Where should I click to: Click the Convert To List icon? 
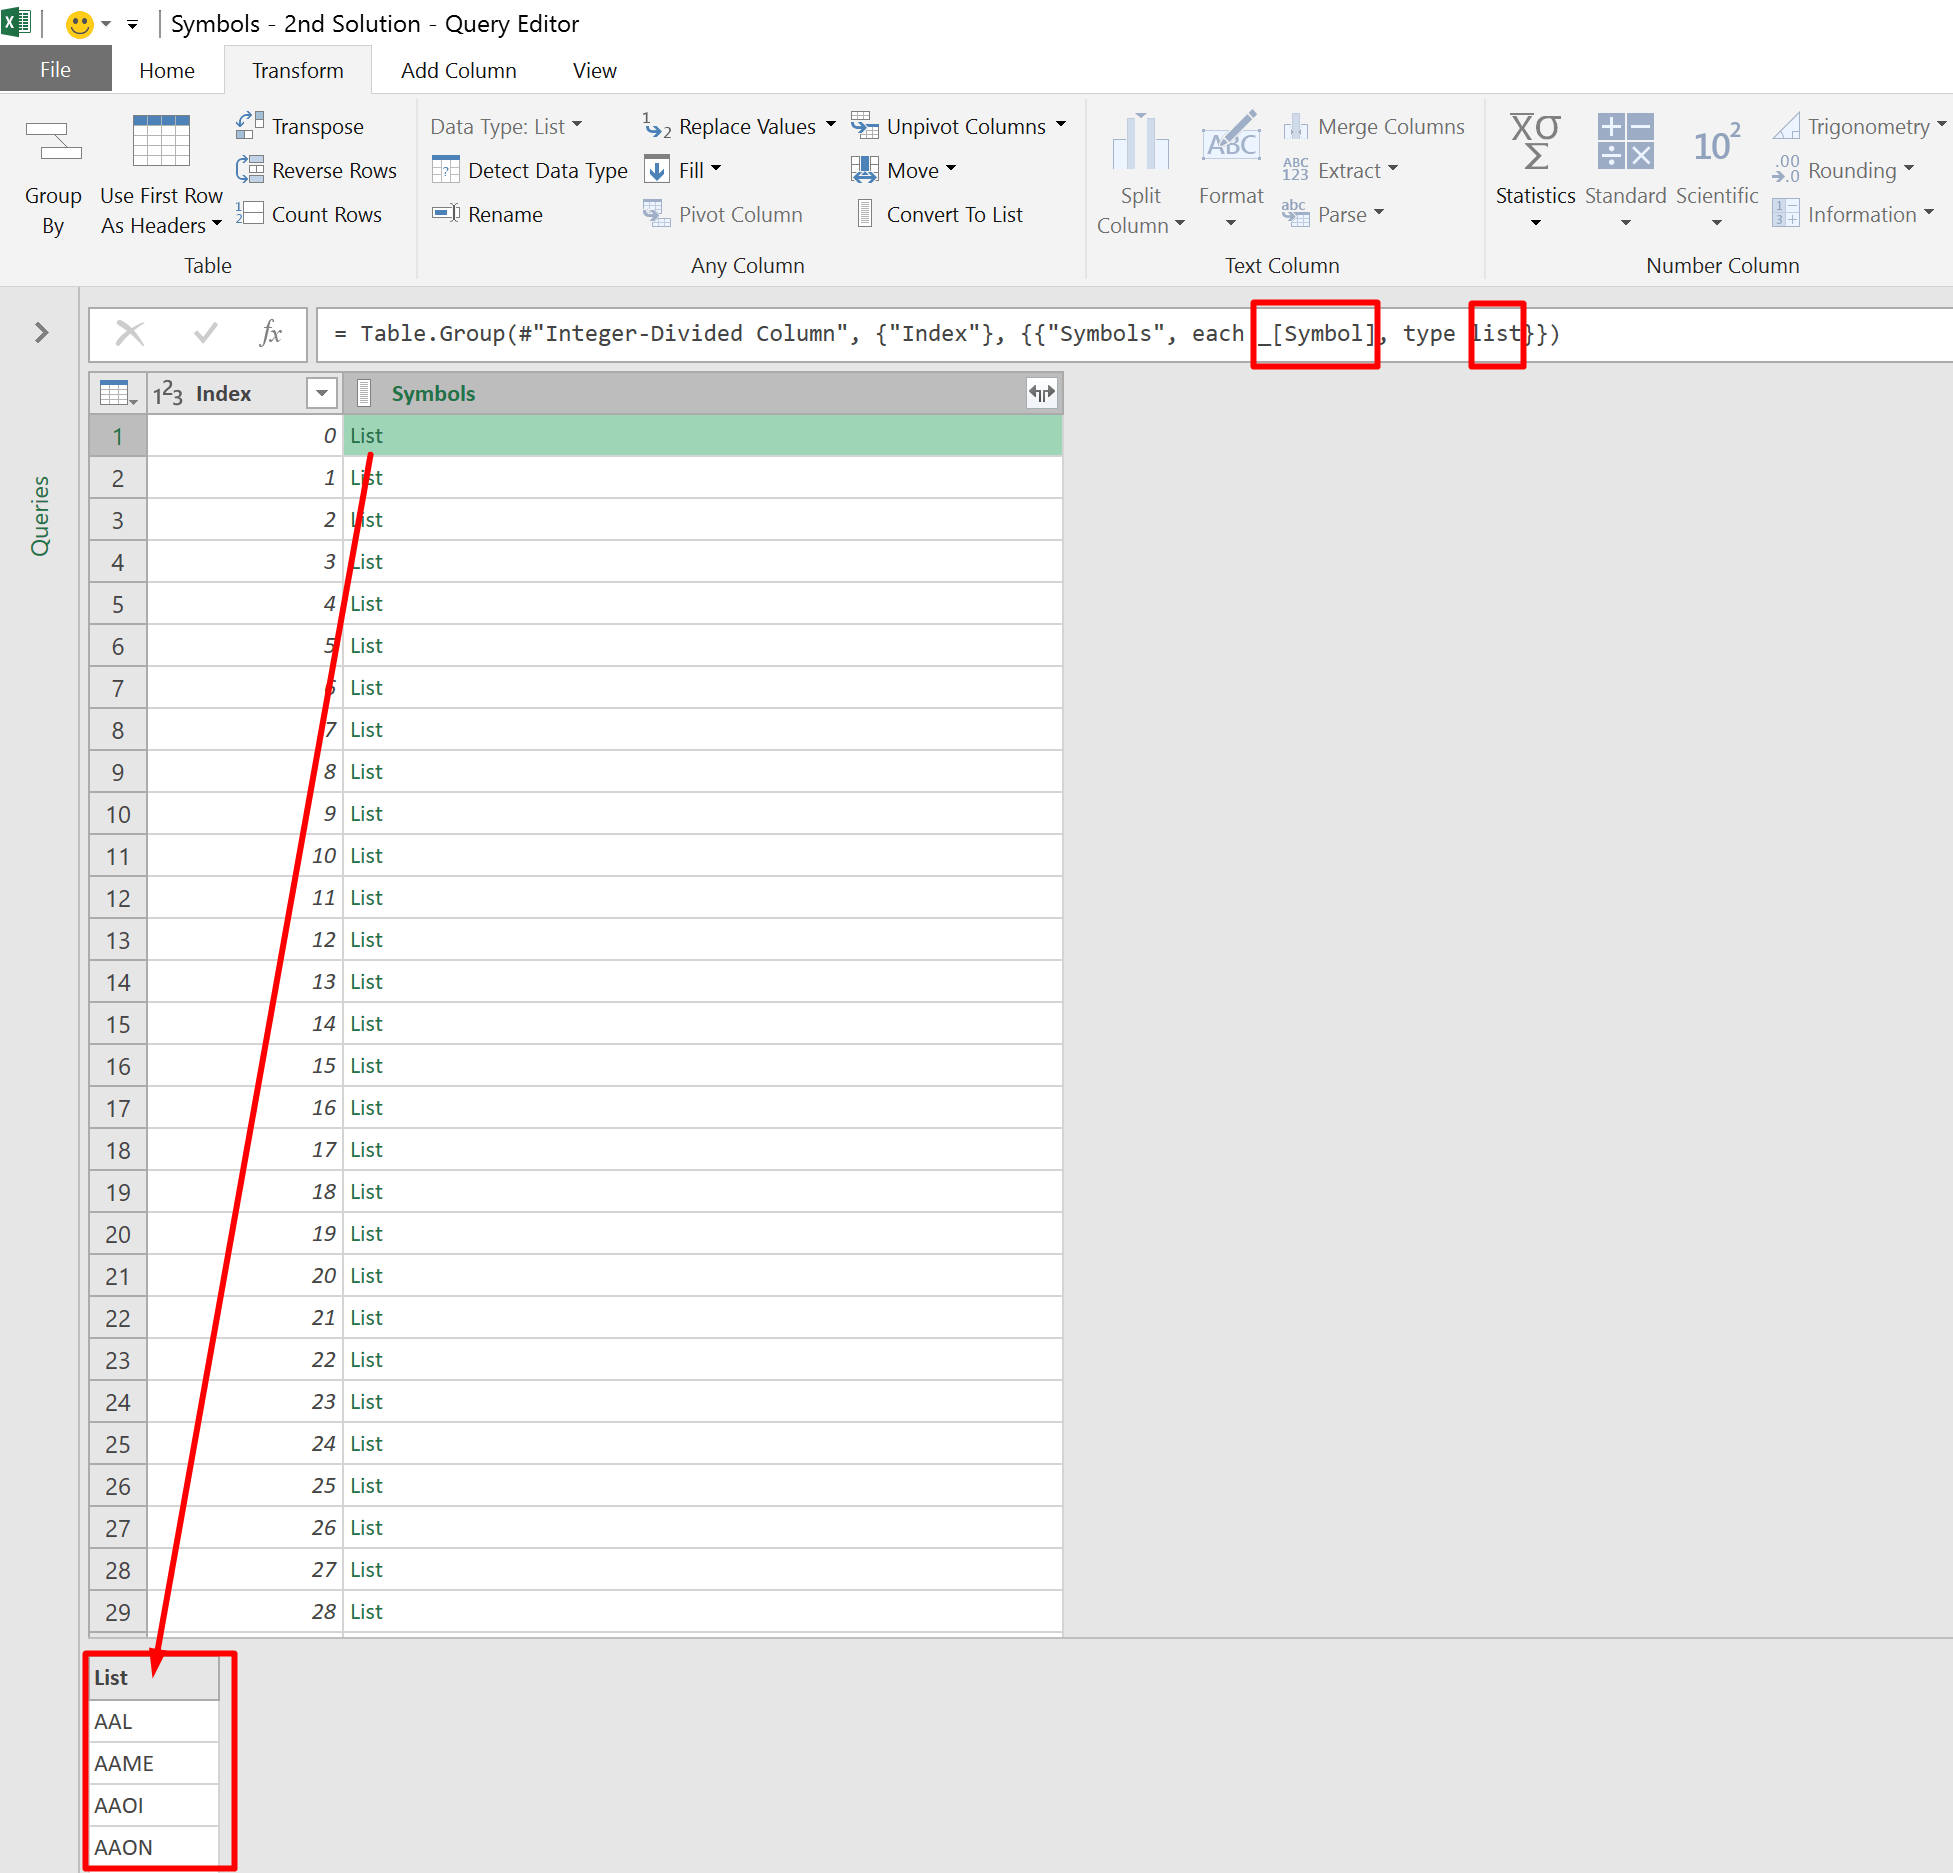[865, 214]
